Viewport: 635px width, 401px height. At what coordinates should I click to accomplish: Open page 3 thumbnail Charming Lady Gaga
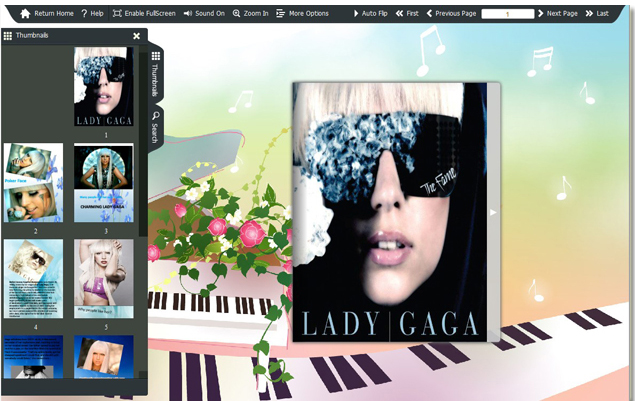[x=104, y=182]
